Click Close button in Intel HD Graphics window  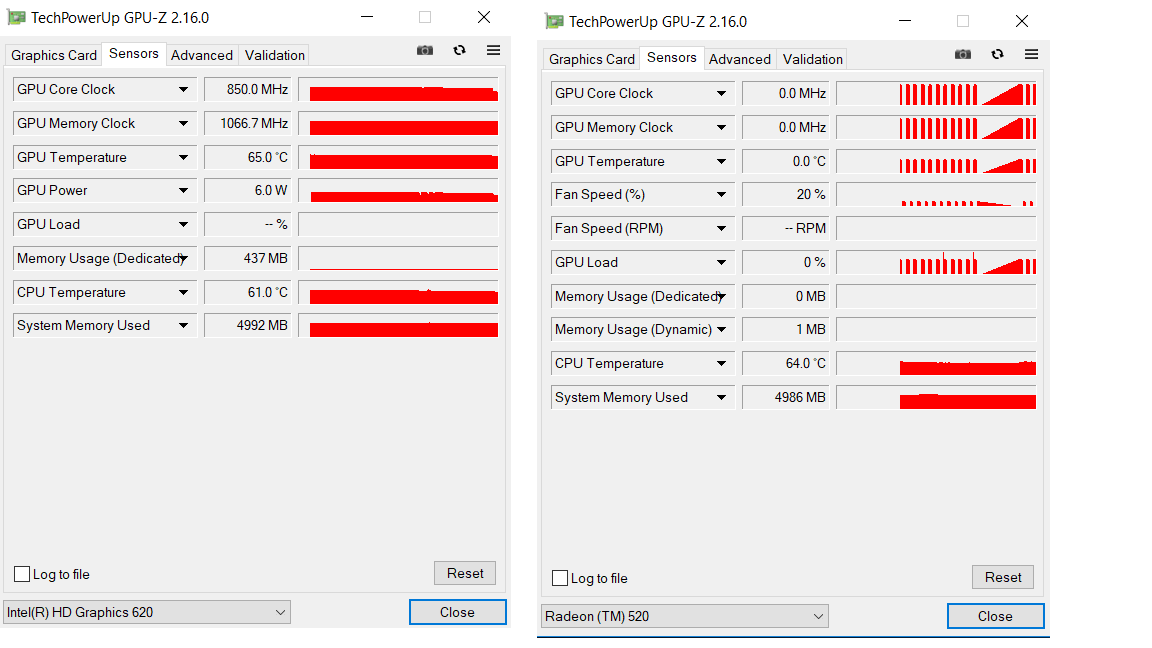pos(457,612)
